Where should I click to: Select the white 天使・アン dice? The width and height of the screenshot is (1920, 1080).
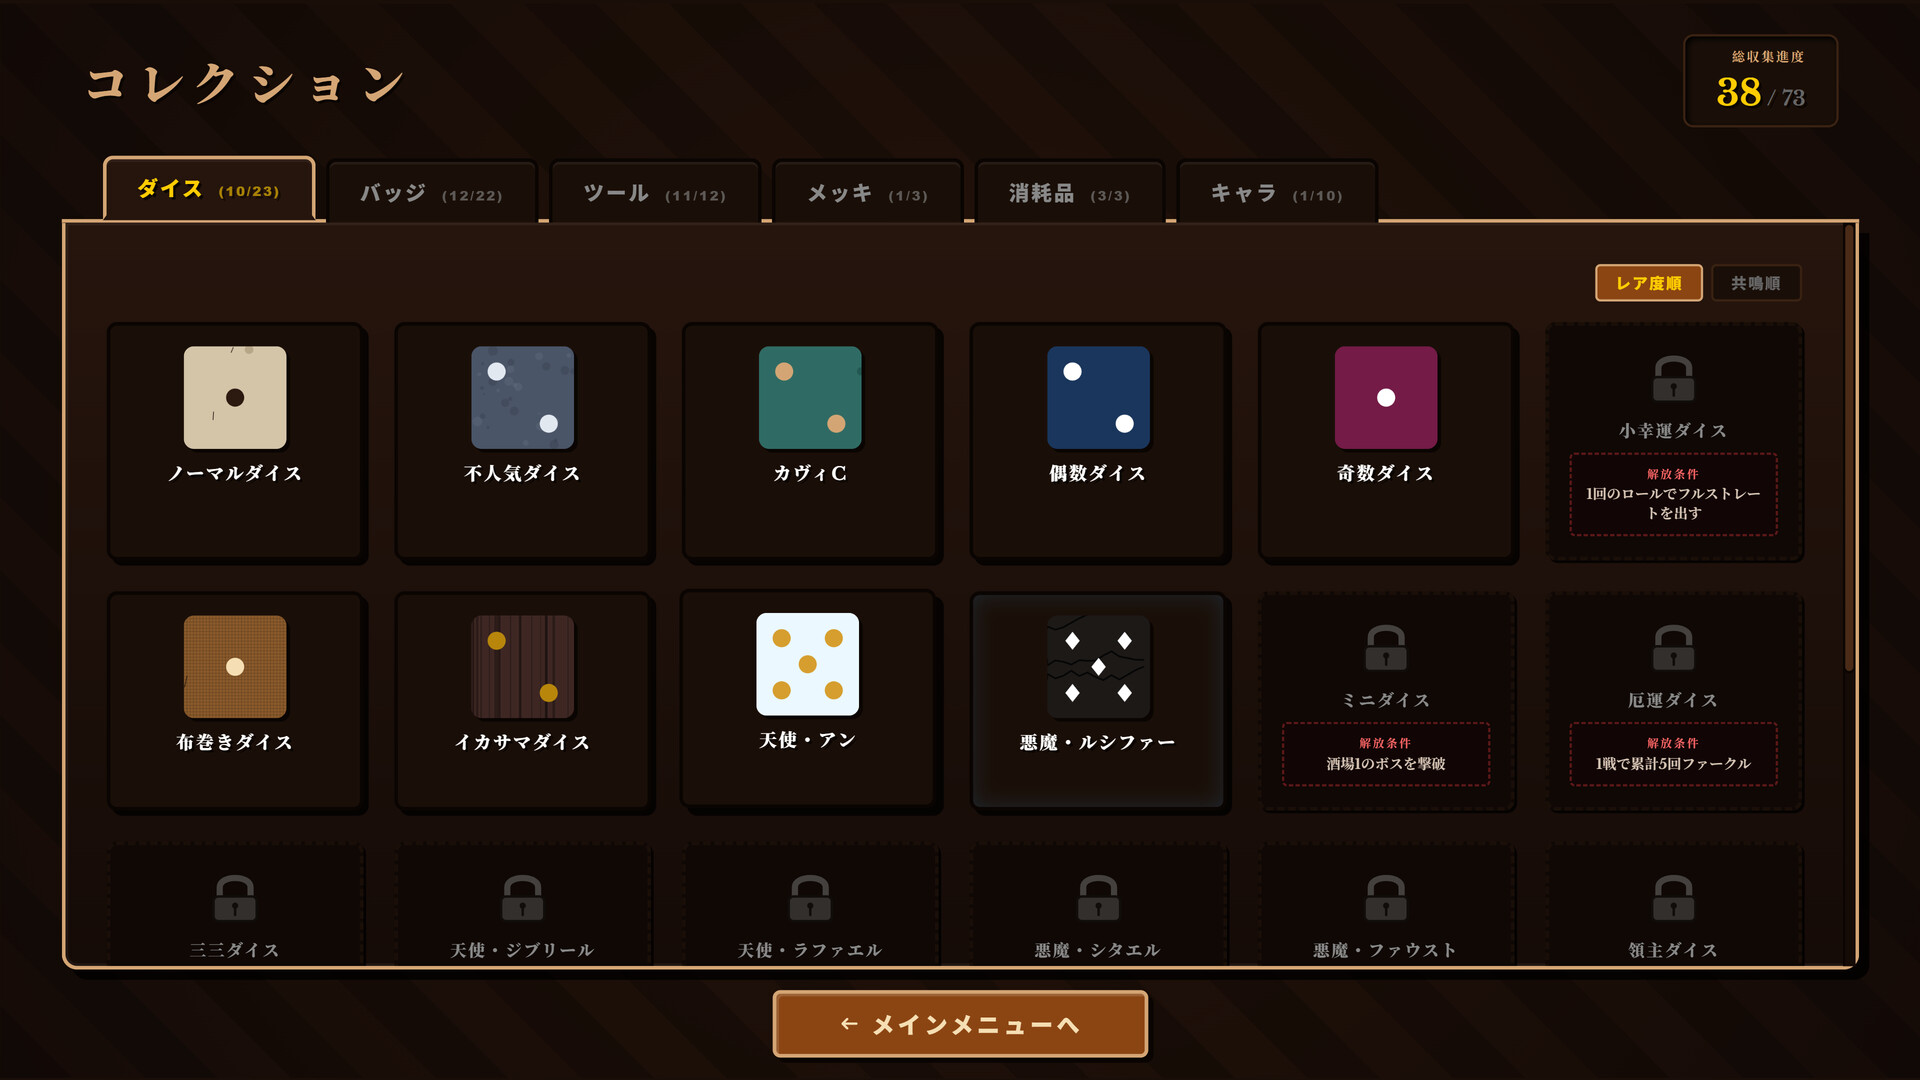coord(808,664)
